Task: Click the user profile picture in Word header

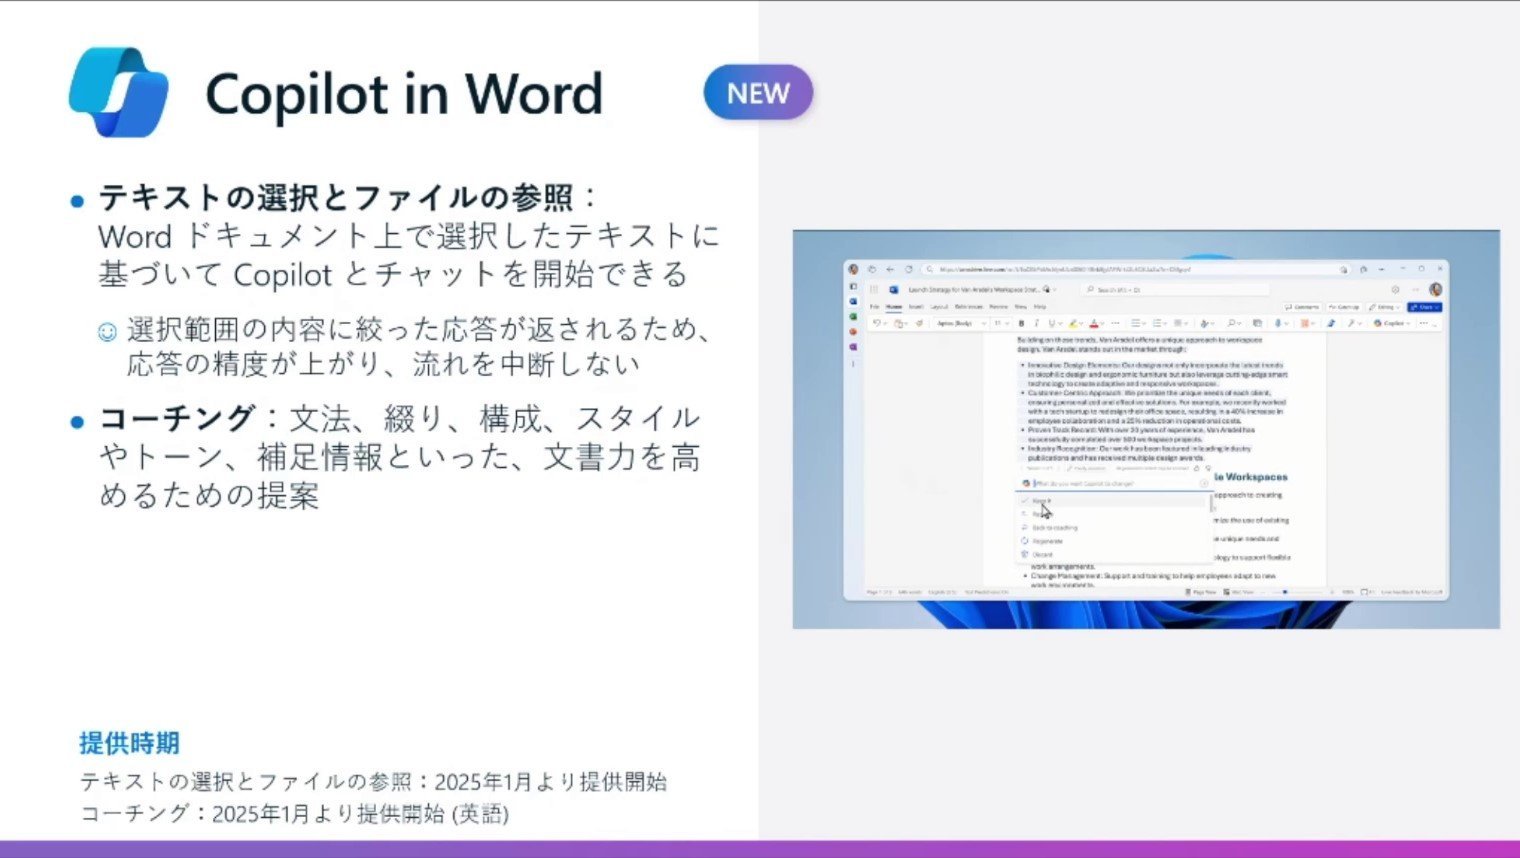Action: pyautogui.click(x=1435, y=289)
